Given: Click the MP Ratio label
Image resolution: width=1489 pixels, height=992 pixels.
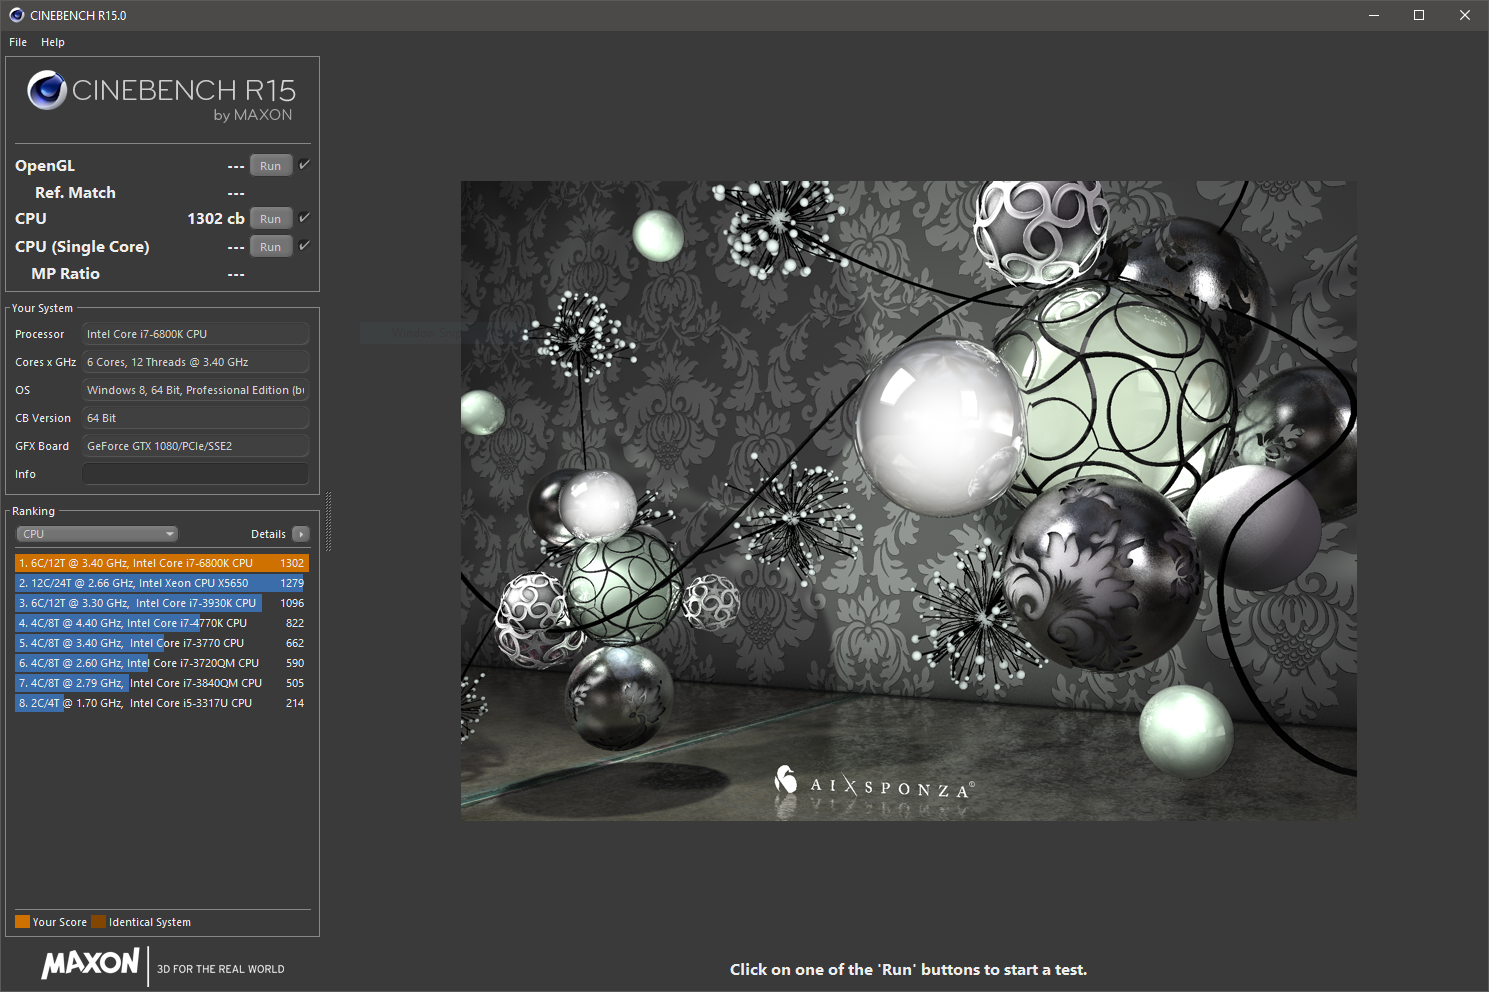Looking at the screenshot, I should [x=65, y=273].
